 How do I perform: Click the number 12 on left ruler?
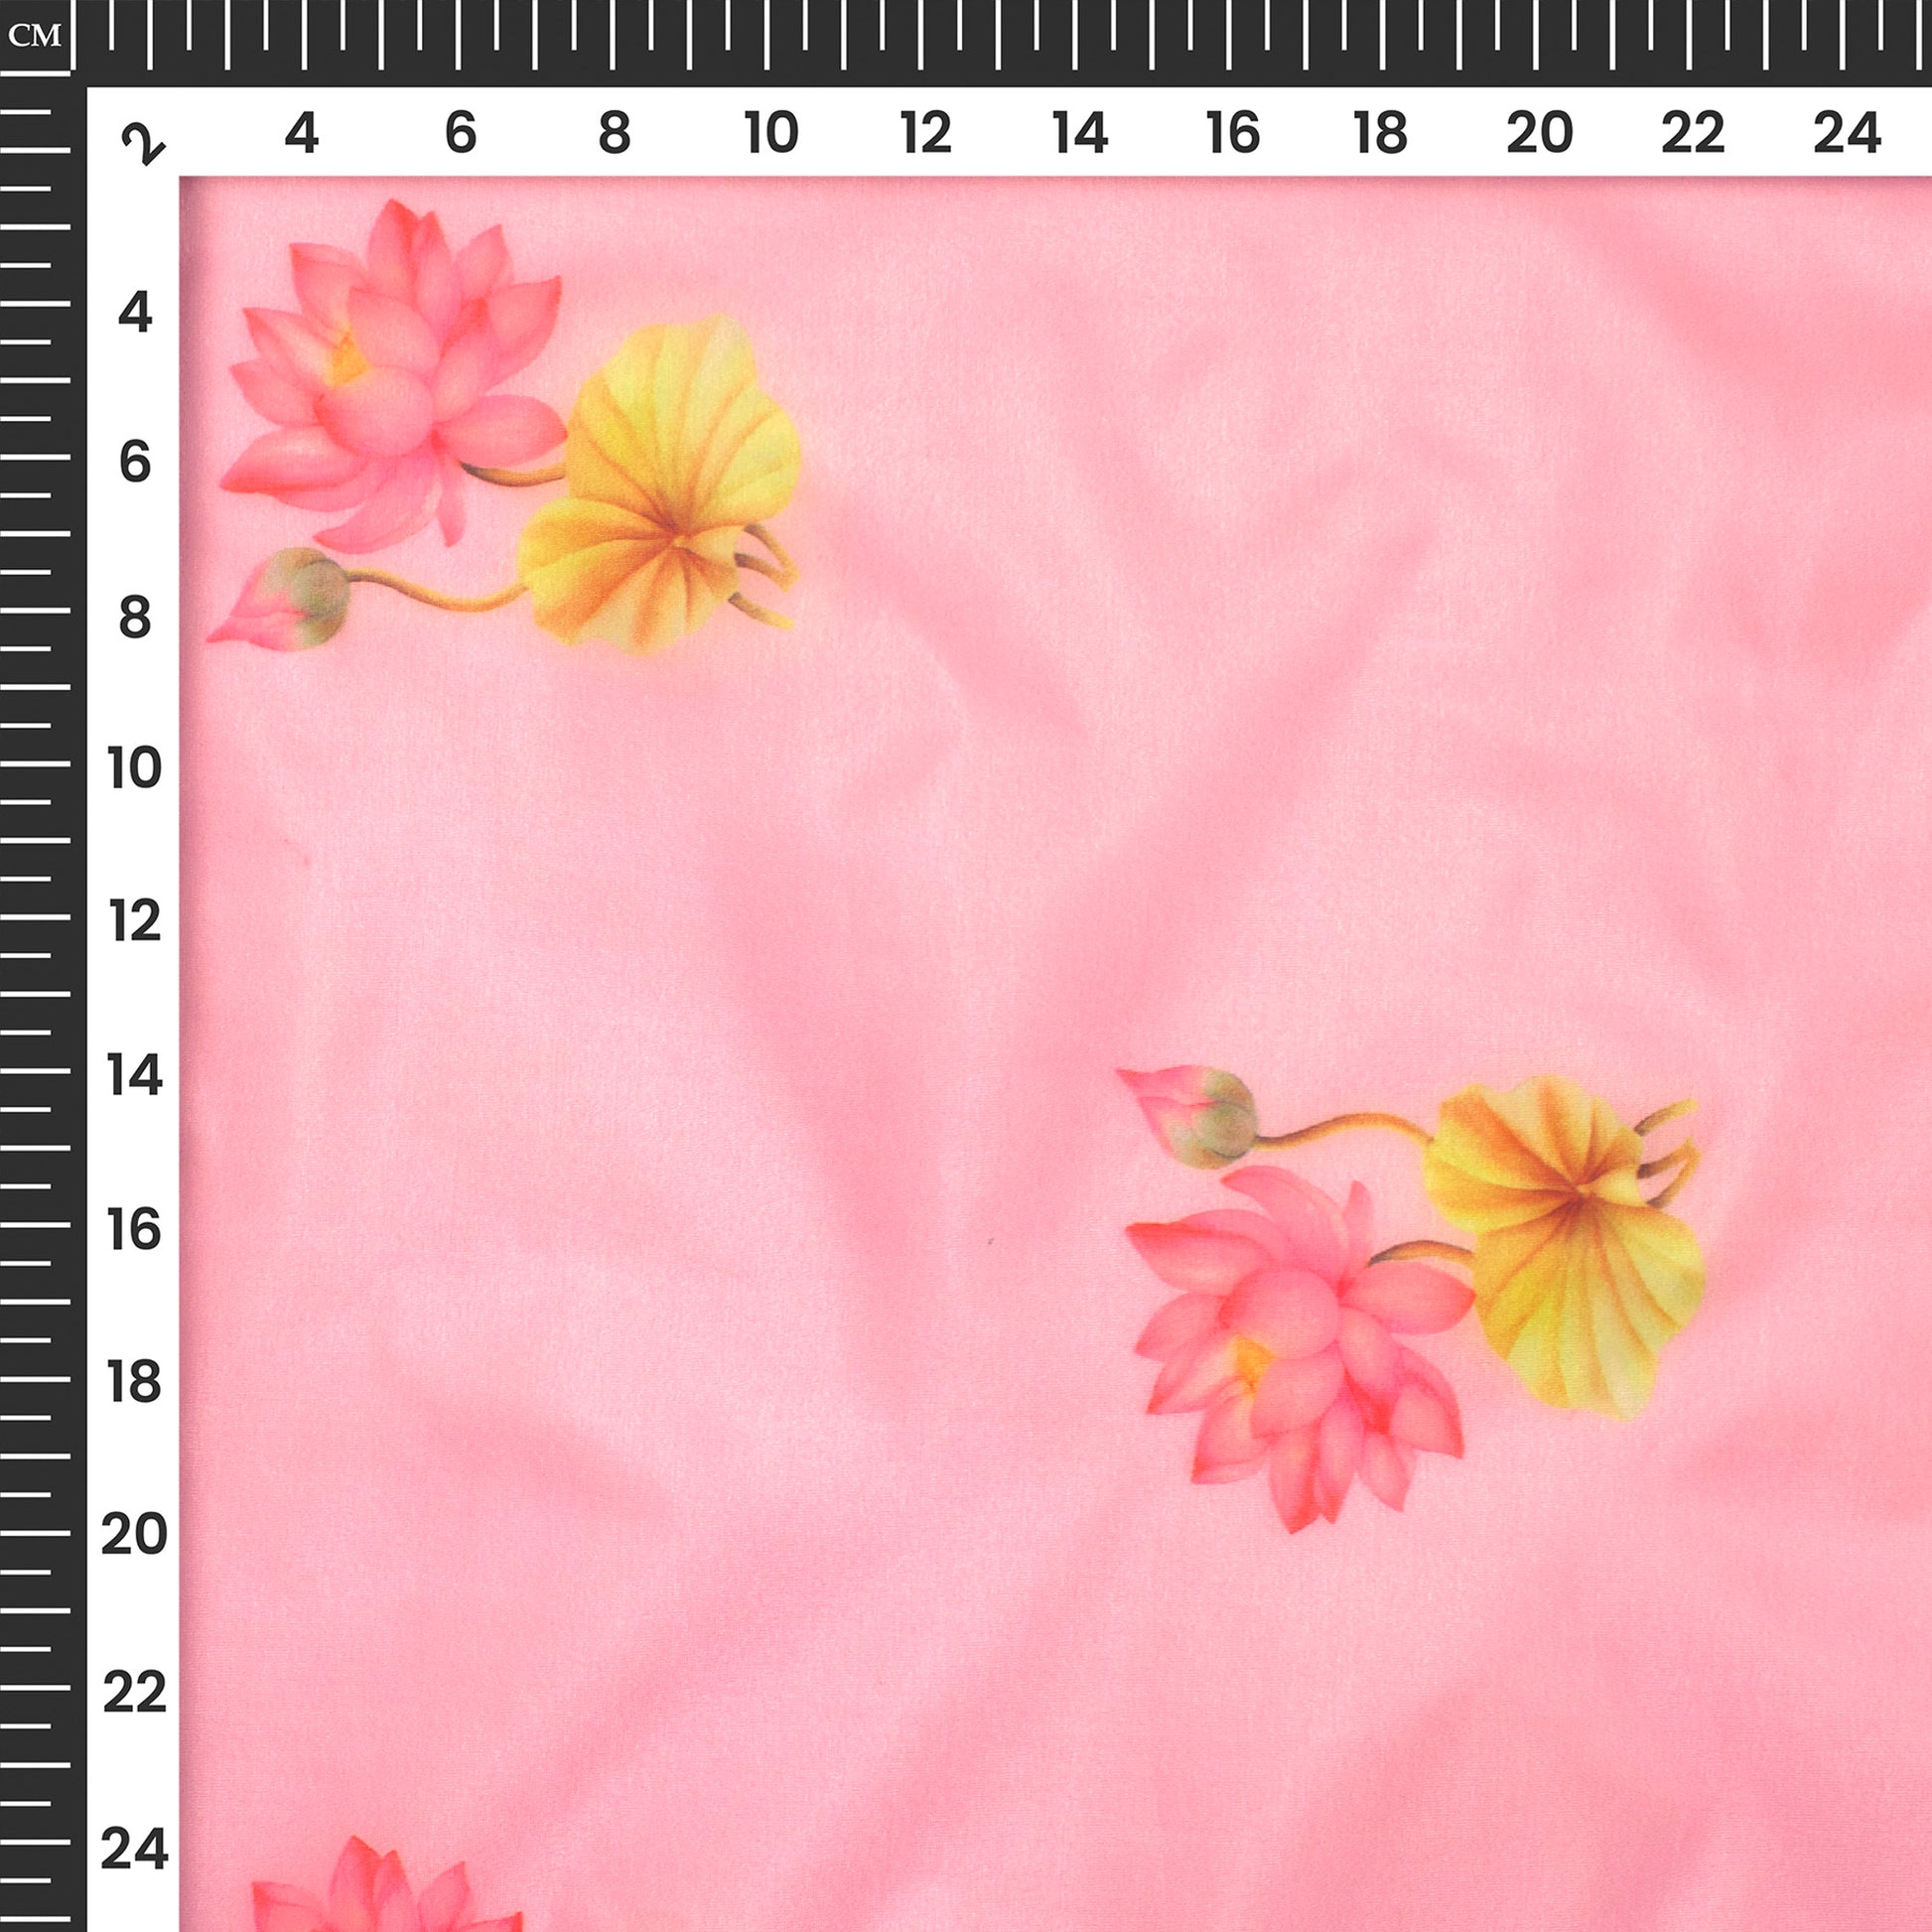click(x=135, y=922)
